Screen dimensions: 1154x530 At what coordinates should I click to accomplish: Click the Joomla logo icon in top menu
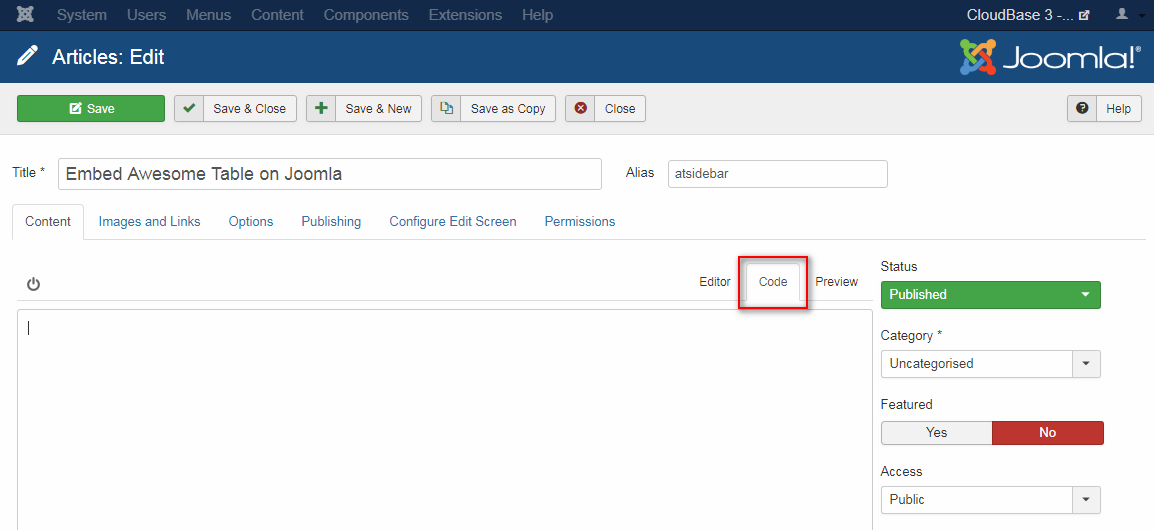point(25,15)
